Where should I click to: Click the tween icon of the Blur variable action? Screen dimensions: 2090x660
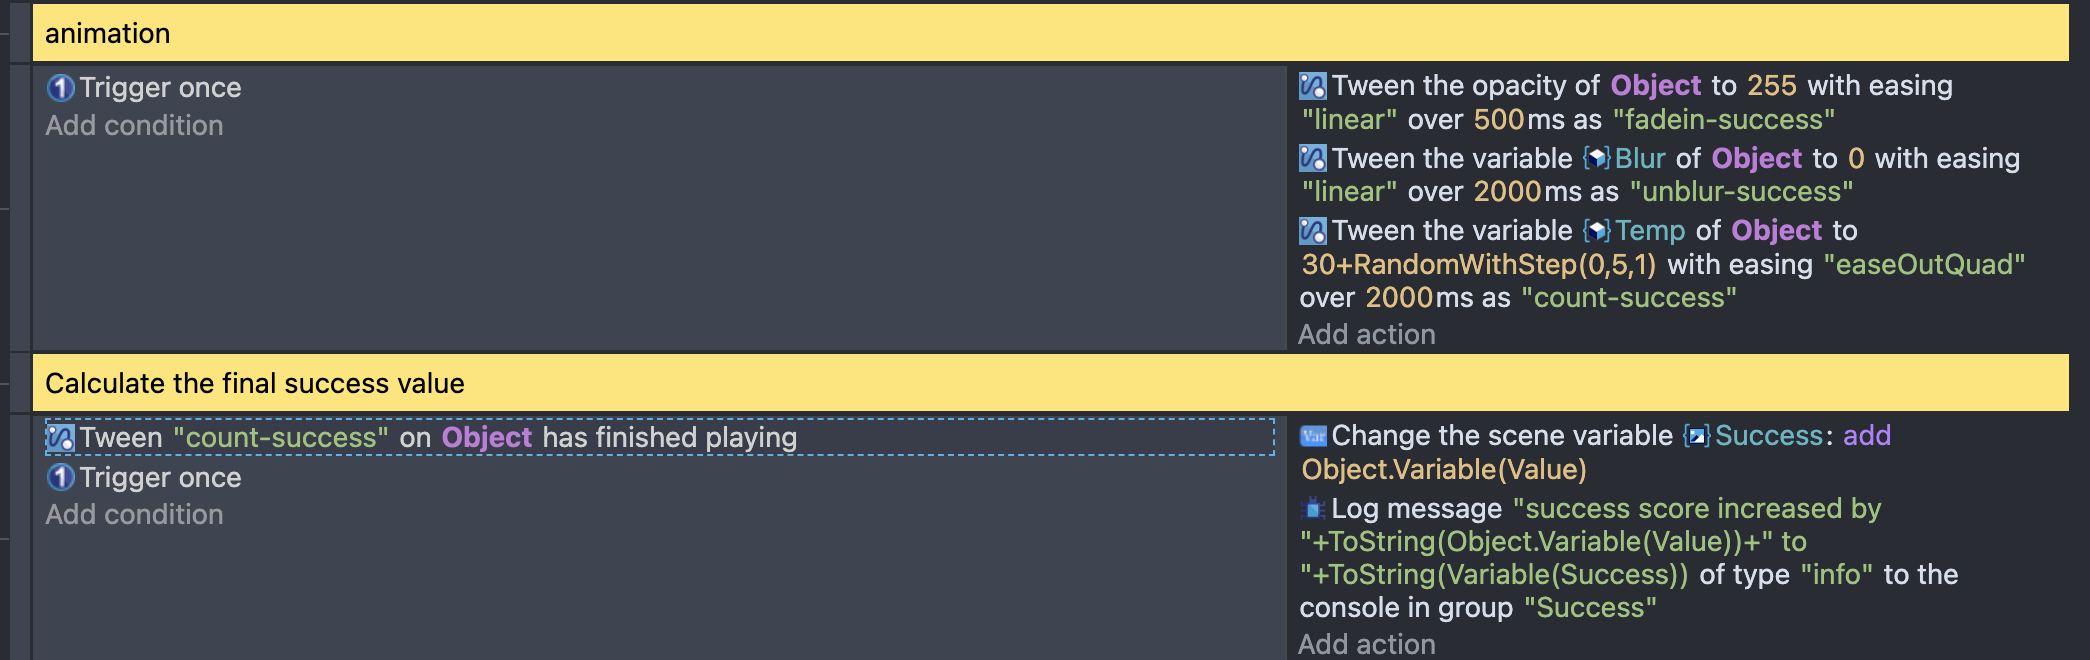pyautogui.click(x=1313, y=158)
